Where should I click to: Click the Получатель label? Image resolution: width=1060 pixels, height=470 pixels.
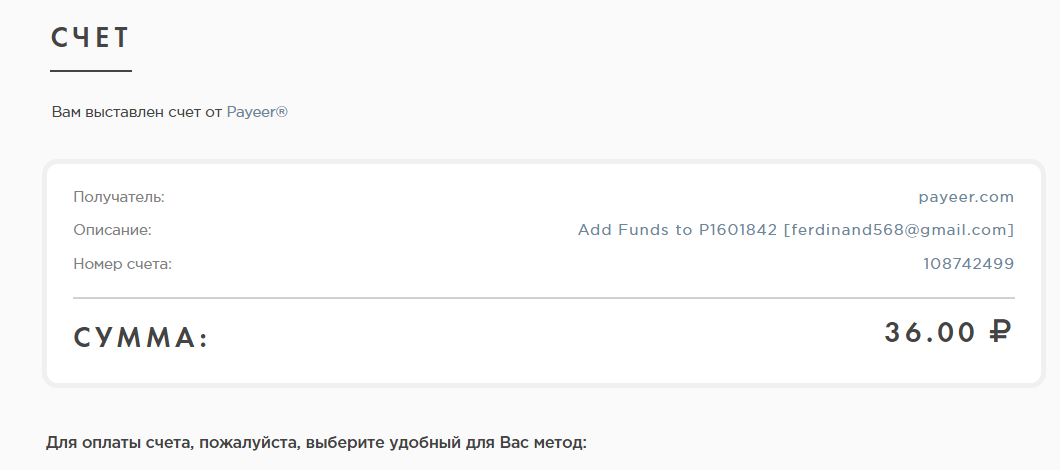tap(119, 197)
